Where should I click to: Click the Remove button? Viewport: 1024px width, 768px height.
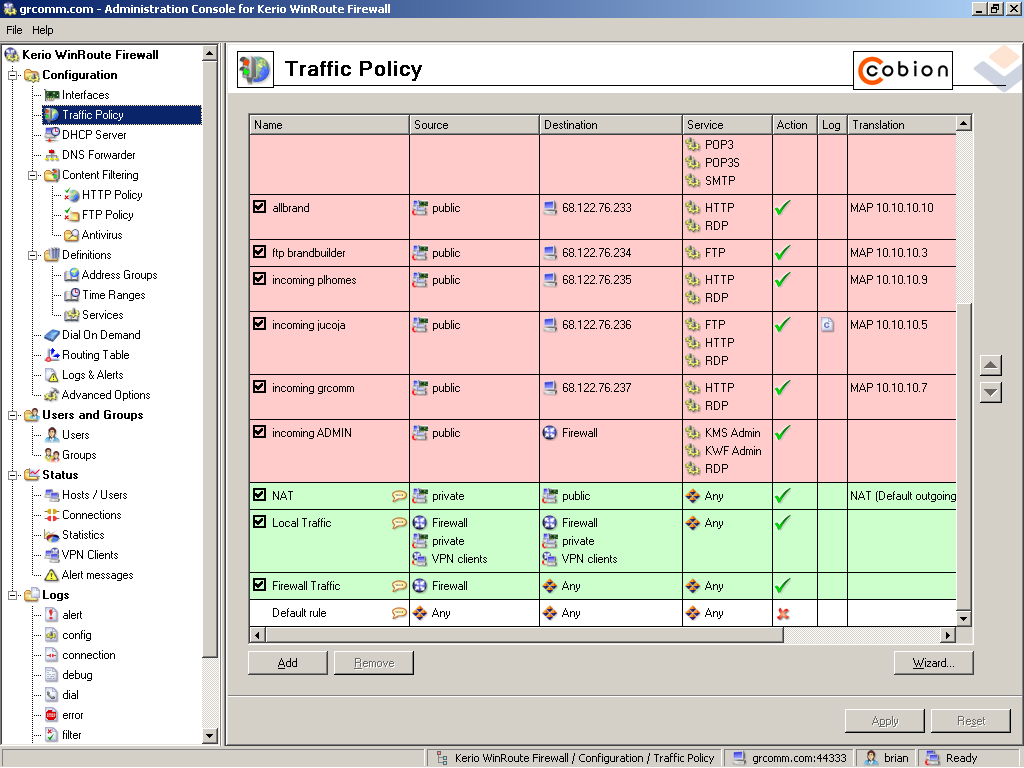[x=374, y=663]
